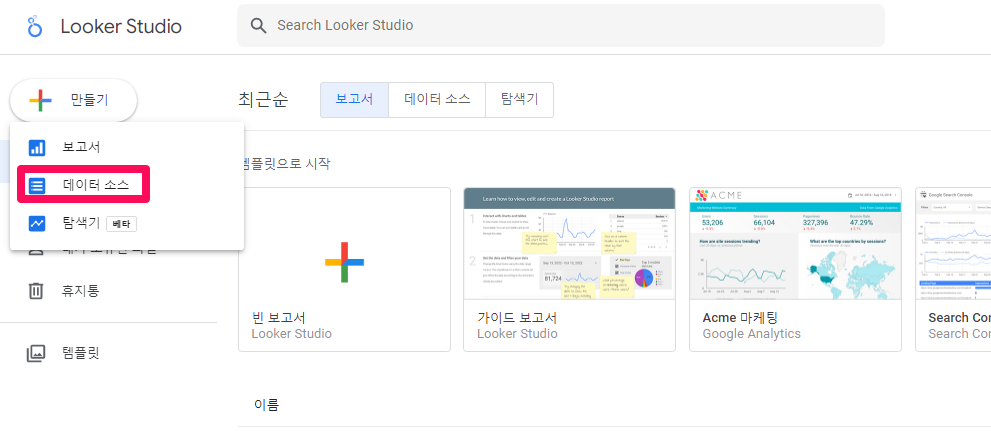Click the colorful plus icon in 만들기

tap(40, 100)
